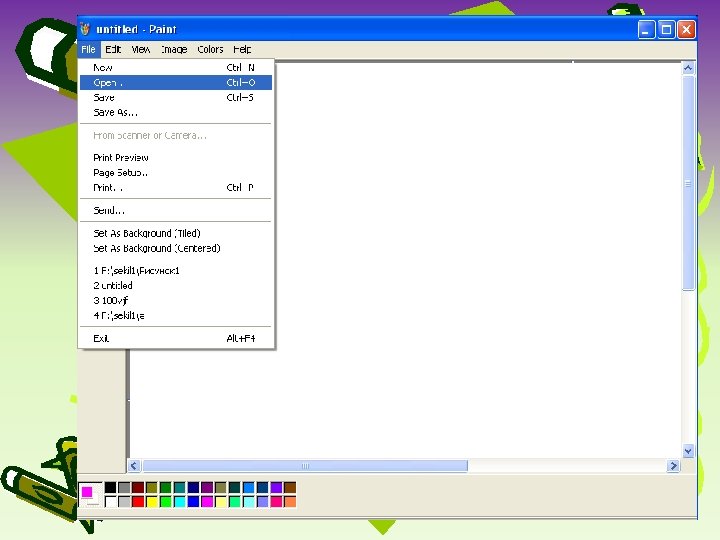This screenshot has height=540, width=720.
Task: Click the Paint application icon in title bar
Action: [x=85, y=29]
